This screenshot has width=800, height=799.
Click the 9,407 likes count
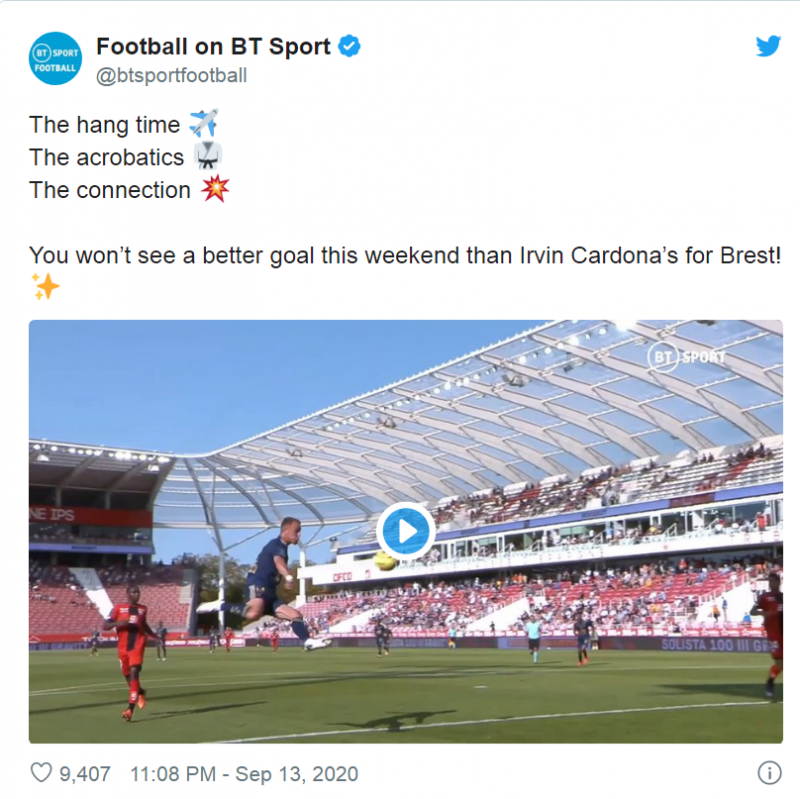coord(85,774)
